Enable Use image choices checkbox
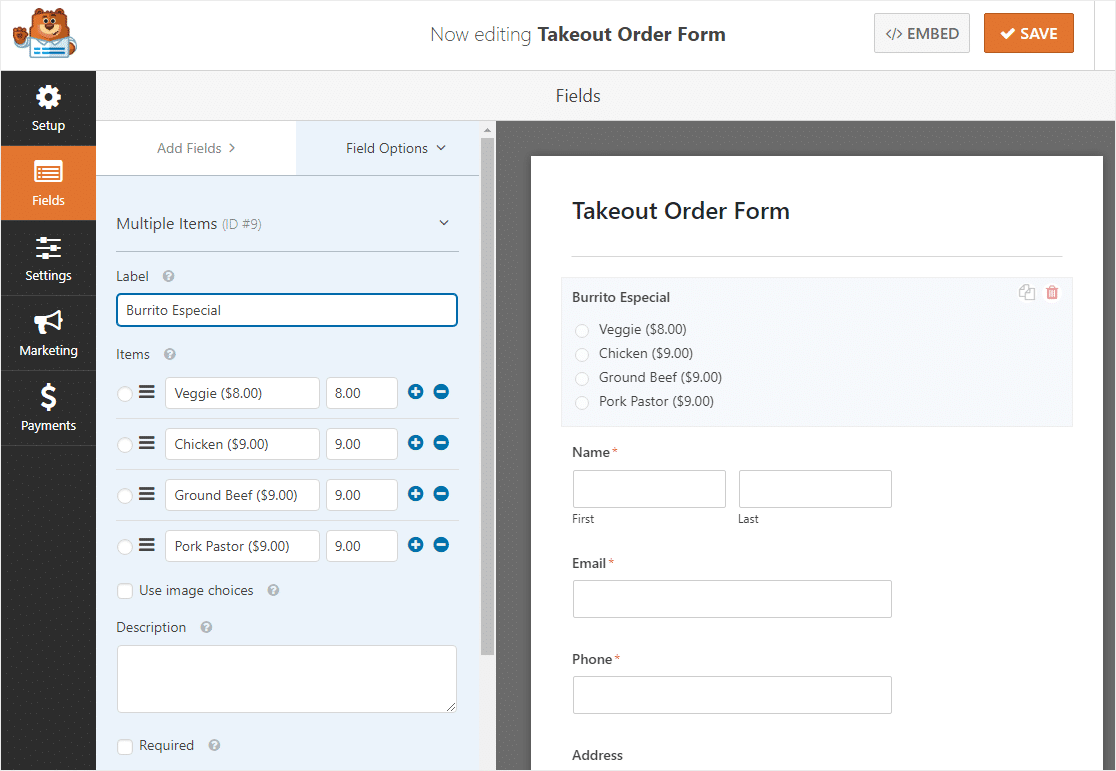 click(125, 591)
